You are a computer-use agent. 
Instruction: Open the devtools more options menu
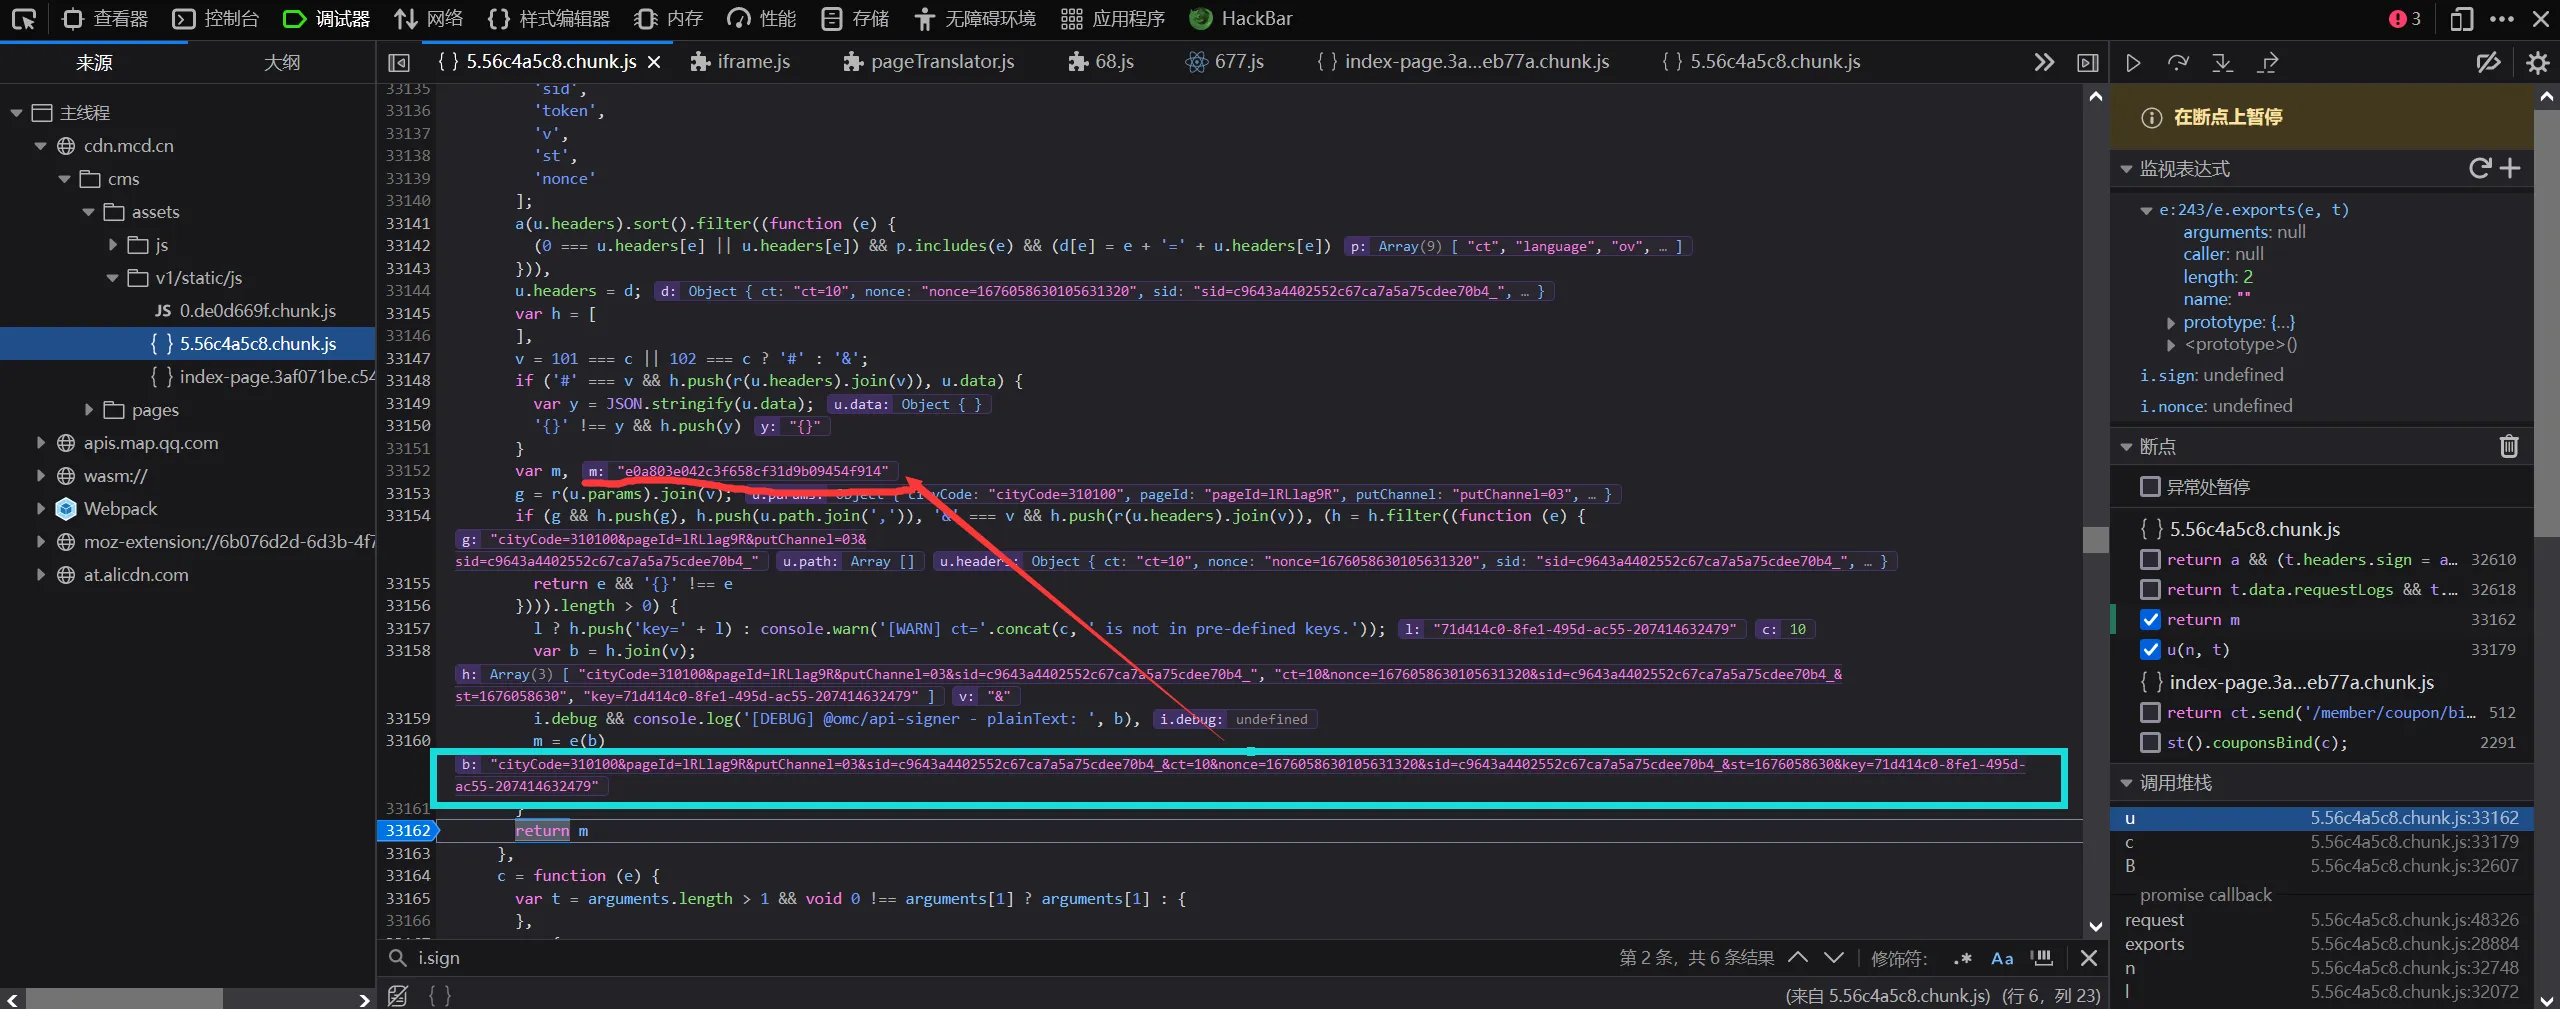[2502, 19]
